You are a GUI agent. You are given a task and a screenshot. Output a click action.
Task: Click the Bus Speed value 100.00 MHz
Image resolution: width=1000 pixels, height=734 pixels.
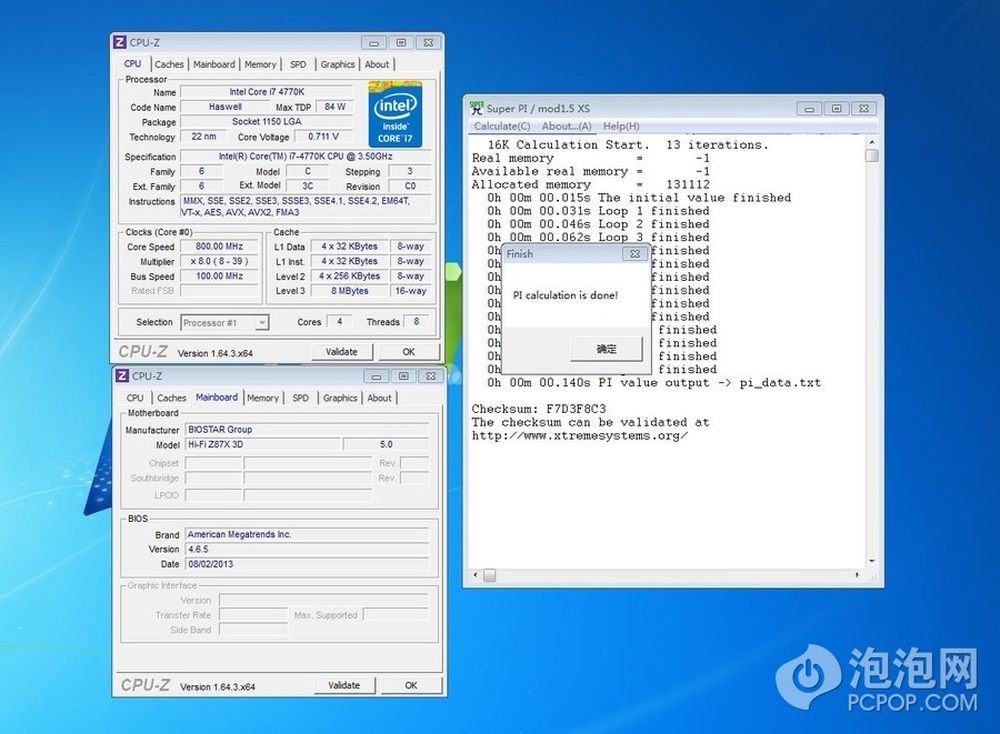pyautogui.click(x=219, y=276)
